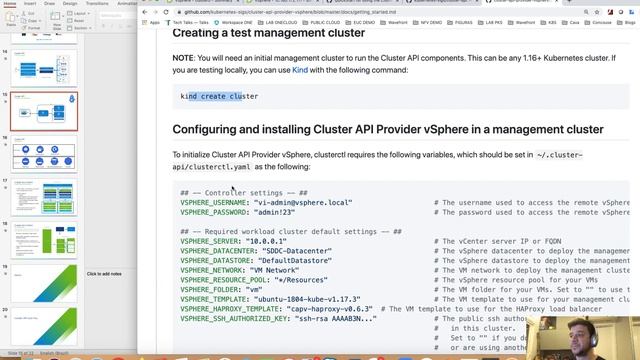
Task: Click the VSPHERE_RESOURCE_POOL line
Action: (254, 280)
